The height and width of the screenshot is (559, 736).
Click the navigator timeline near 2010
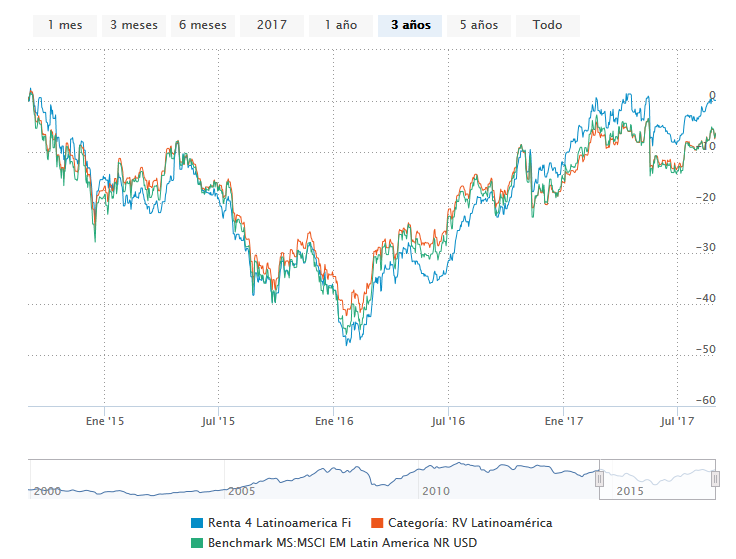tap(436, 491)
